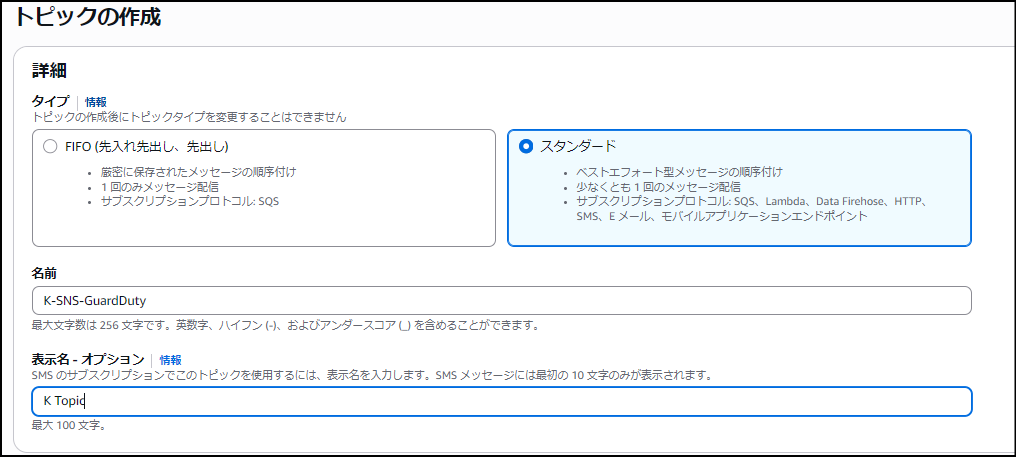This screenshot has height=457, width=1016.
Task: Click the ベストエフォート型メッセージの順序付け bullet
Action: coord(679,172)
